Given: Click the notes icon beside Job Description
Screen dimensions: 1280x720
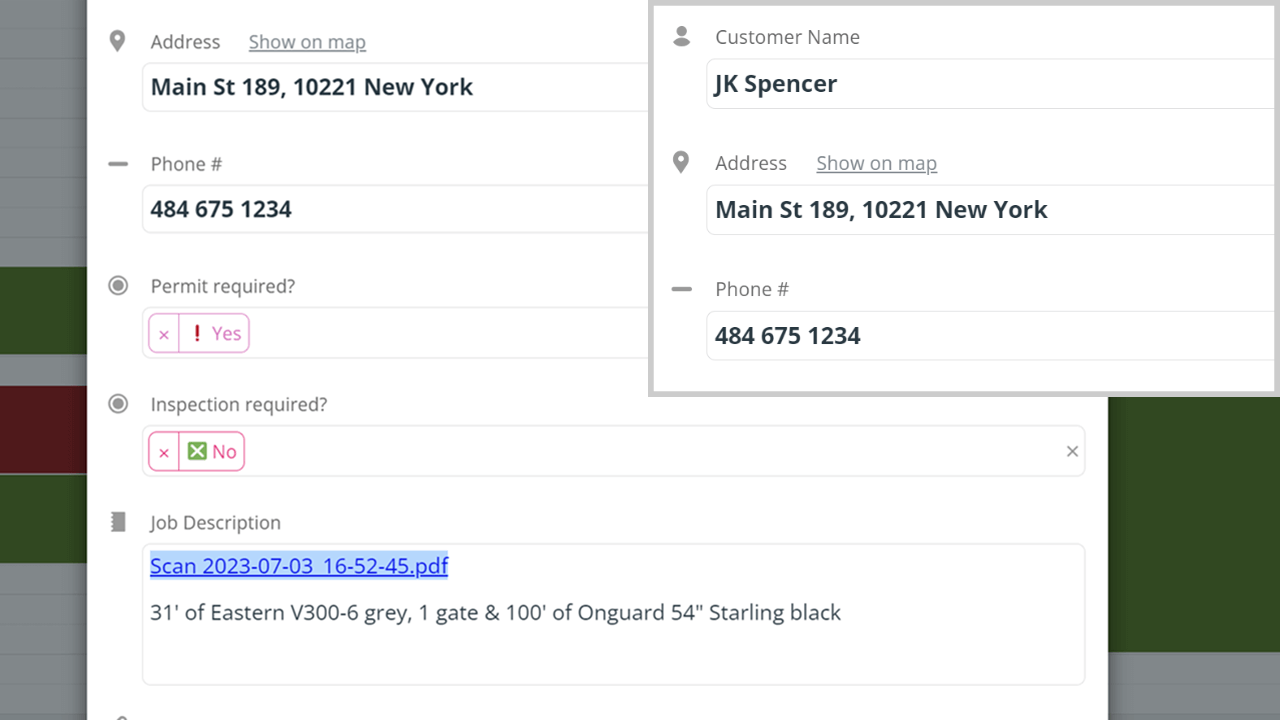Looking at the screenshot, I should click(x=118, y=522).
